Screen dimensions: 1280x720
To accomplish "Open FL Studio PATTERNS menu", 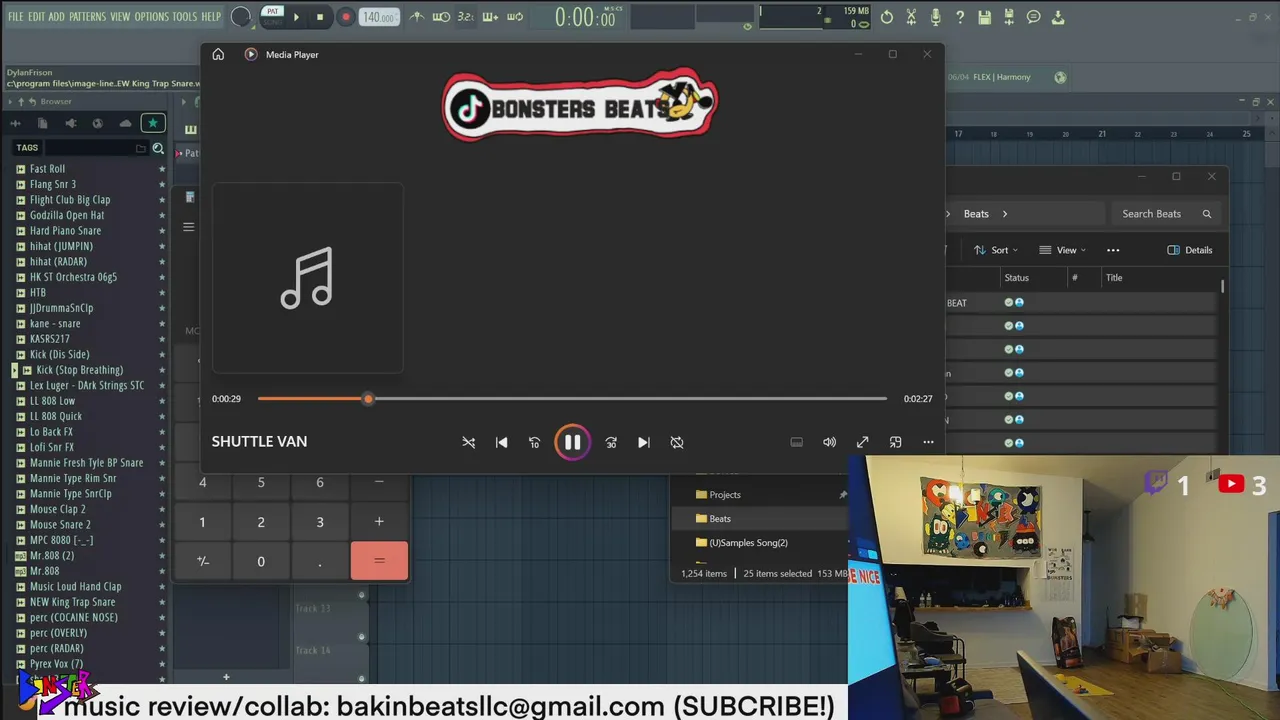I will pos(87,17).
